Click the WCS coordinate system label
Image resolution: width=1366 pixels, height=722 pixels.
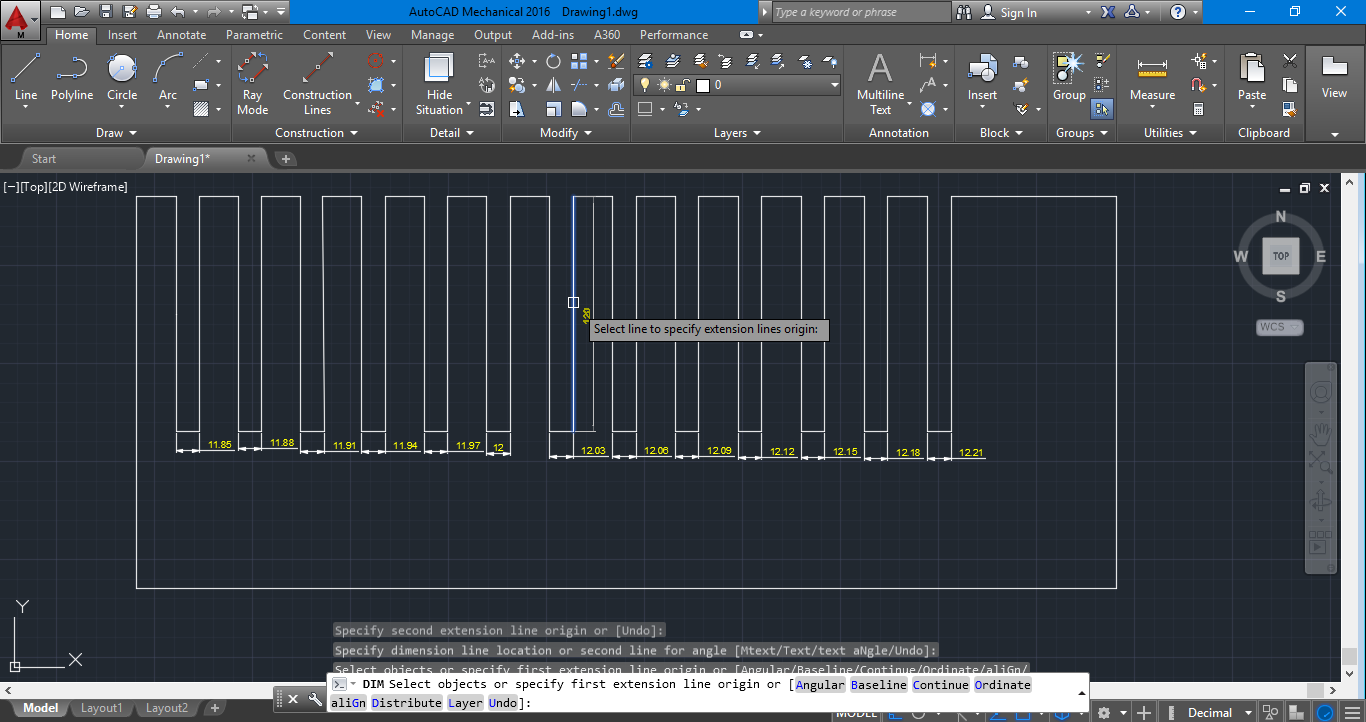(x=1279, y=327)
